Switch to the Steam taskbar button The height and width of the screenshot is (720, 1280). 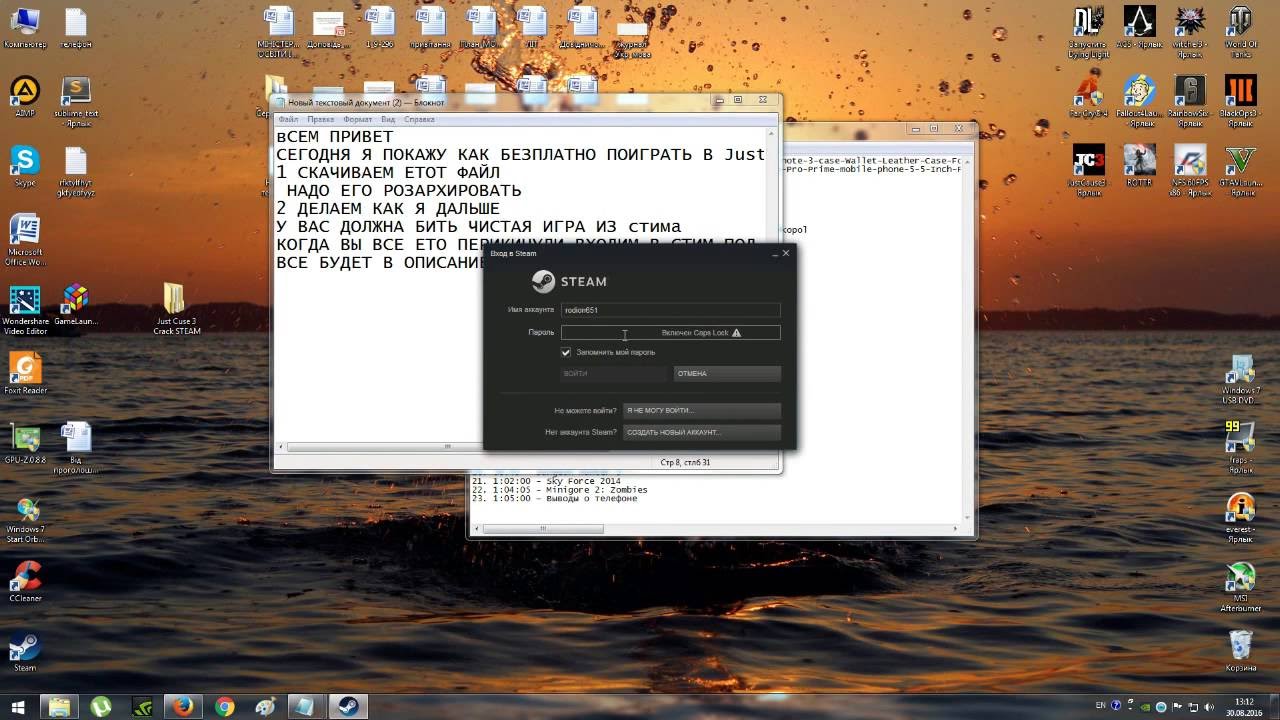348,706
